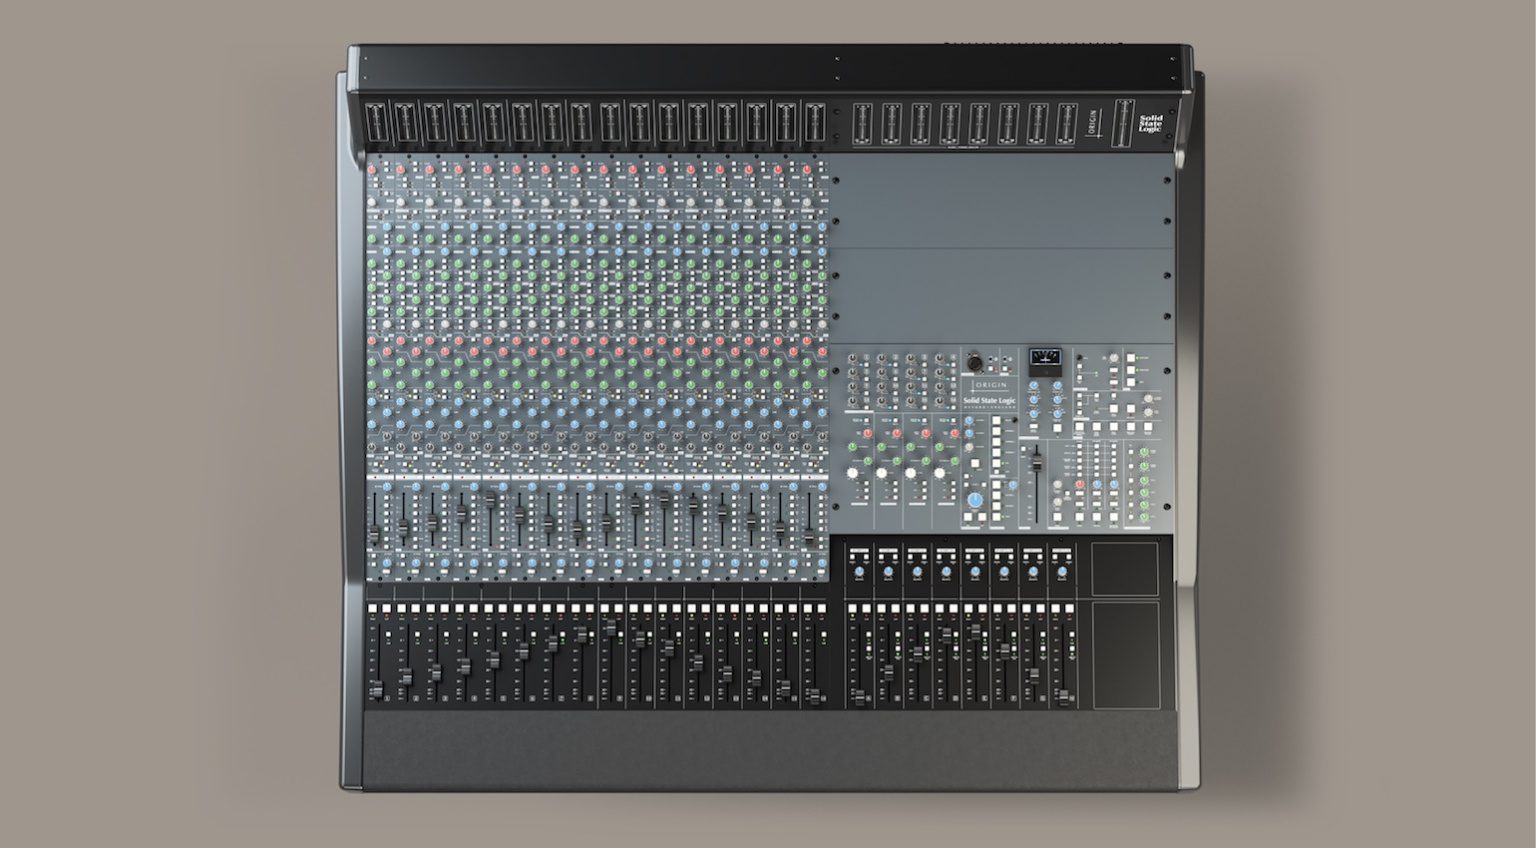Click the VU meter in the master section
Screen dimensions: 1536x848
pos(1045,358)
